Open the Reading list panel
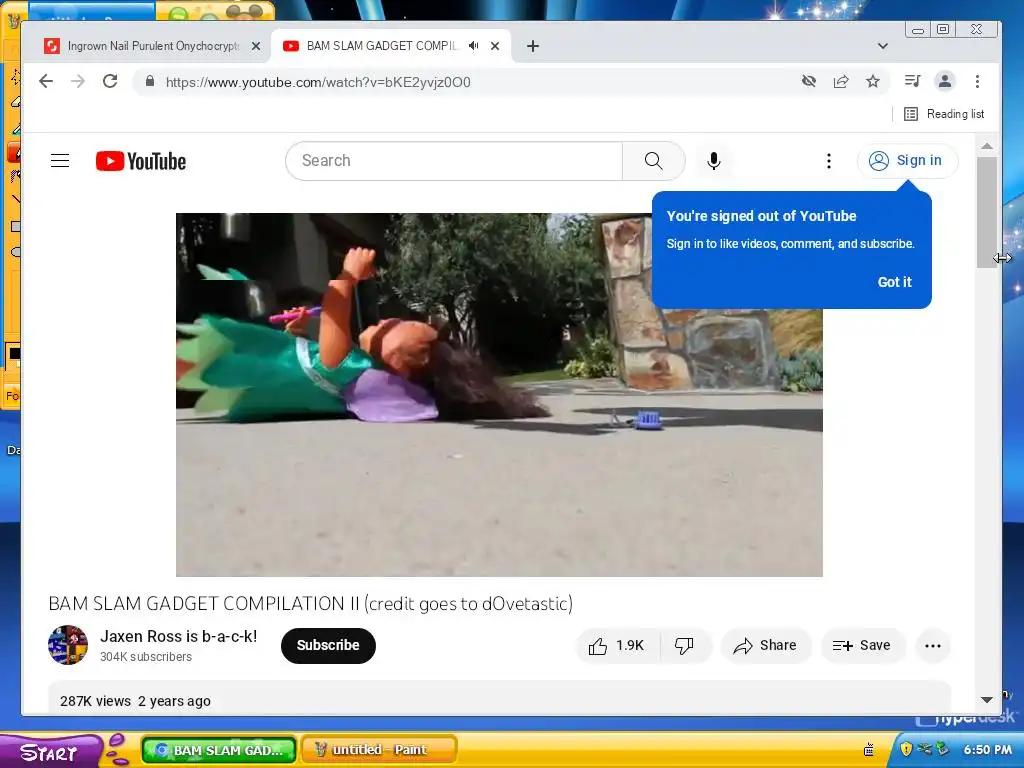Image resolution: width=1024 pixels, height=768 pixels. [944, 114]
